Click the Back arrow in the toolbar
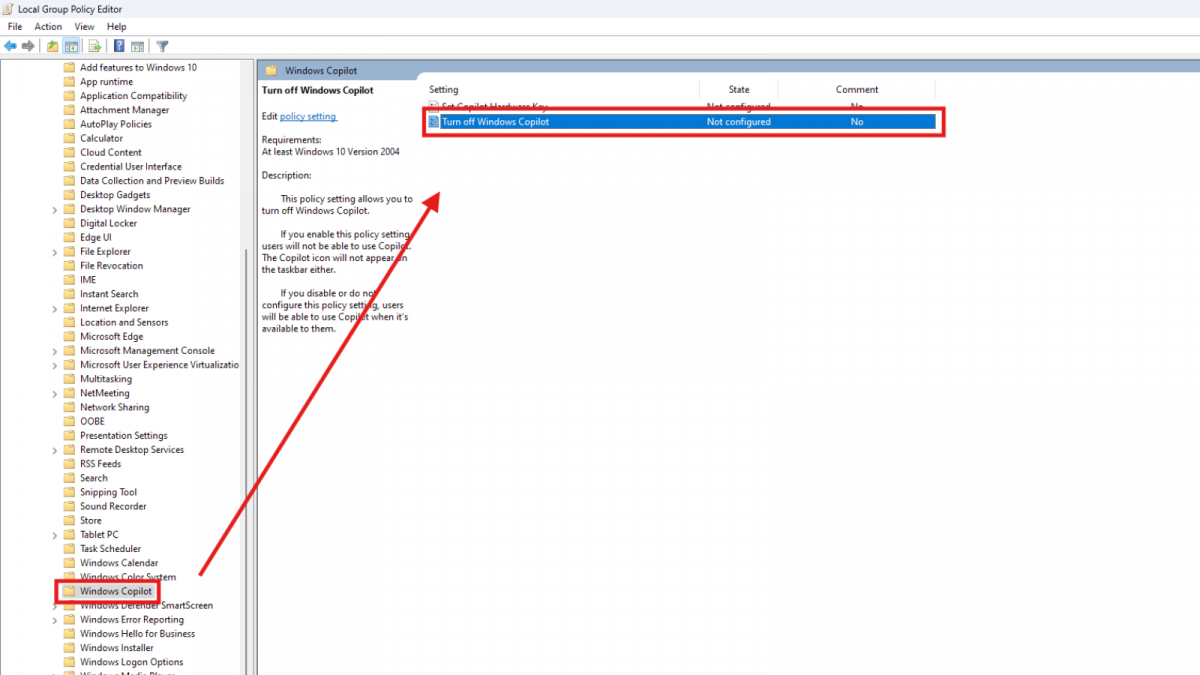 (x=10, y=46)
